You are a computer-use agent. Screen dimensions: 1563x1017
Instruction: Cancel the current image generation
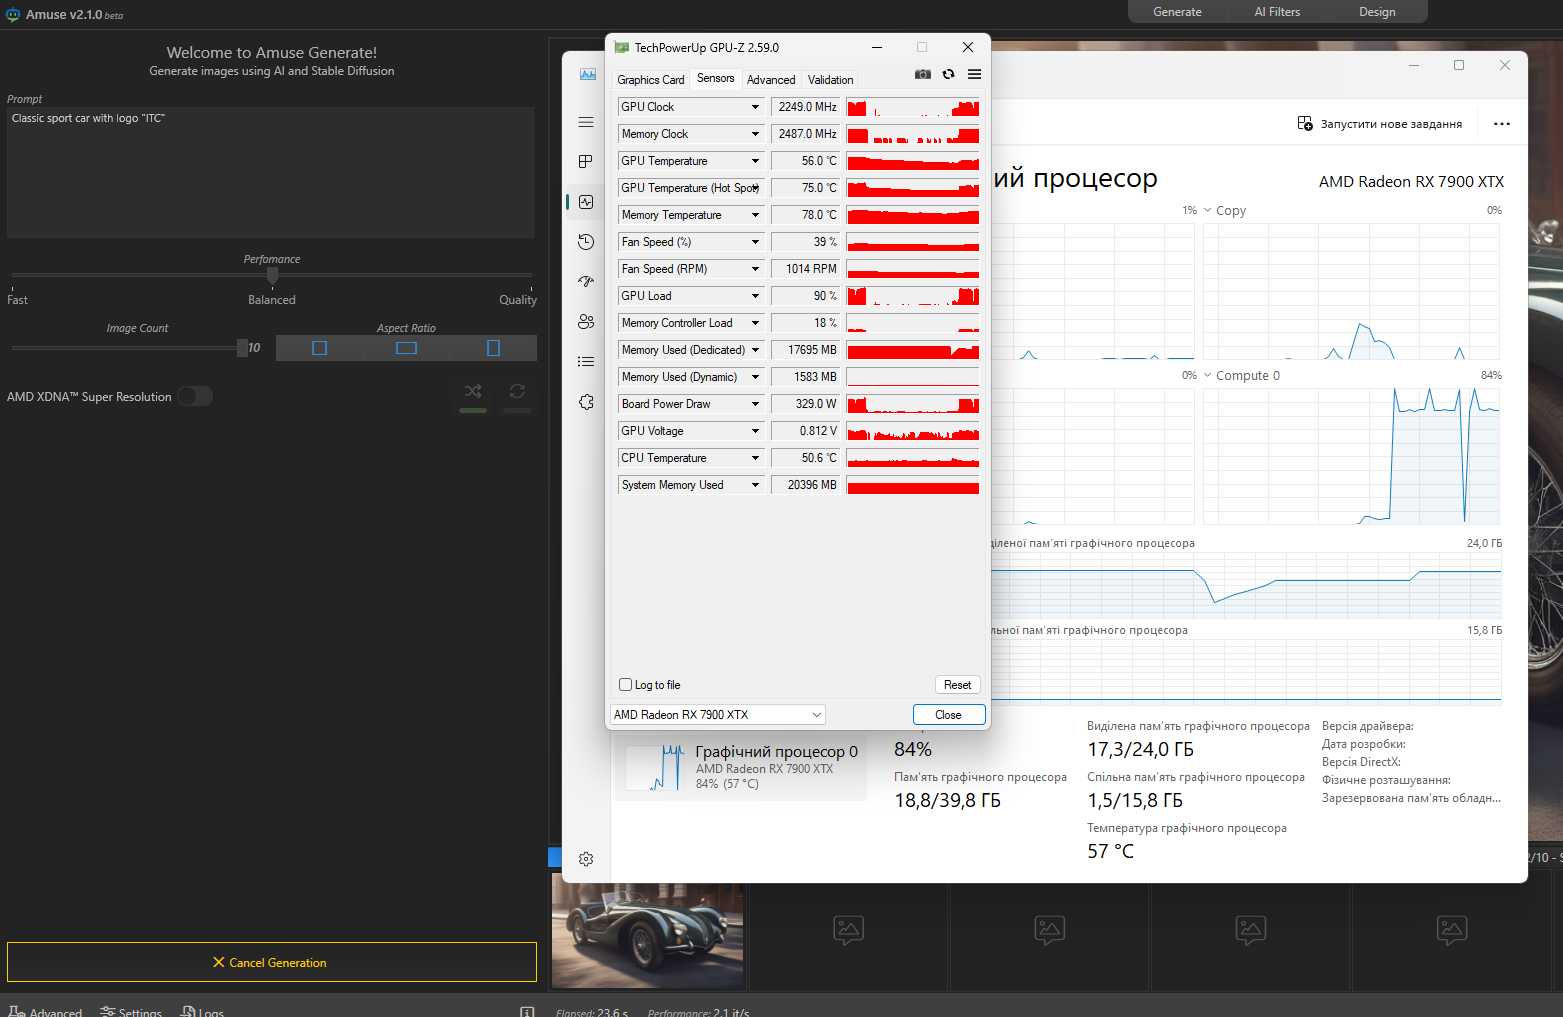(x=271, y=962)
